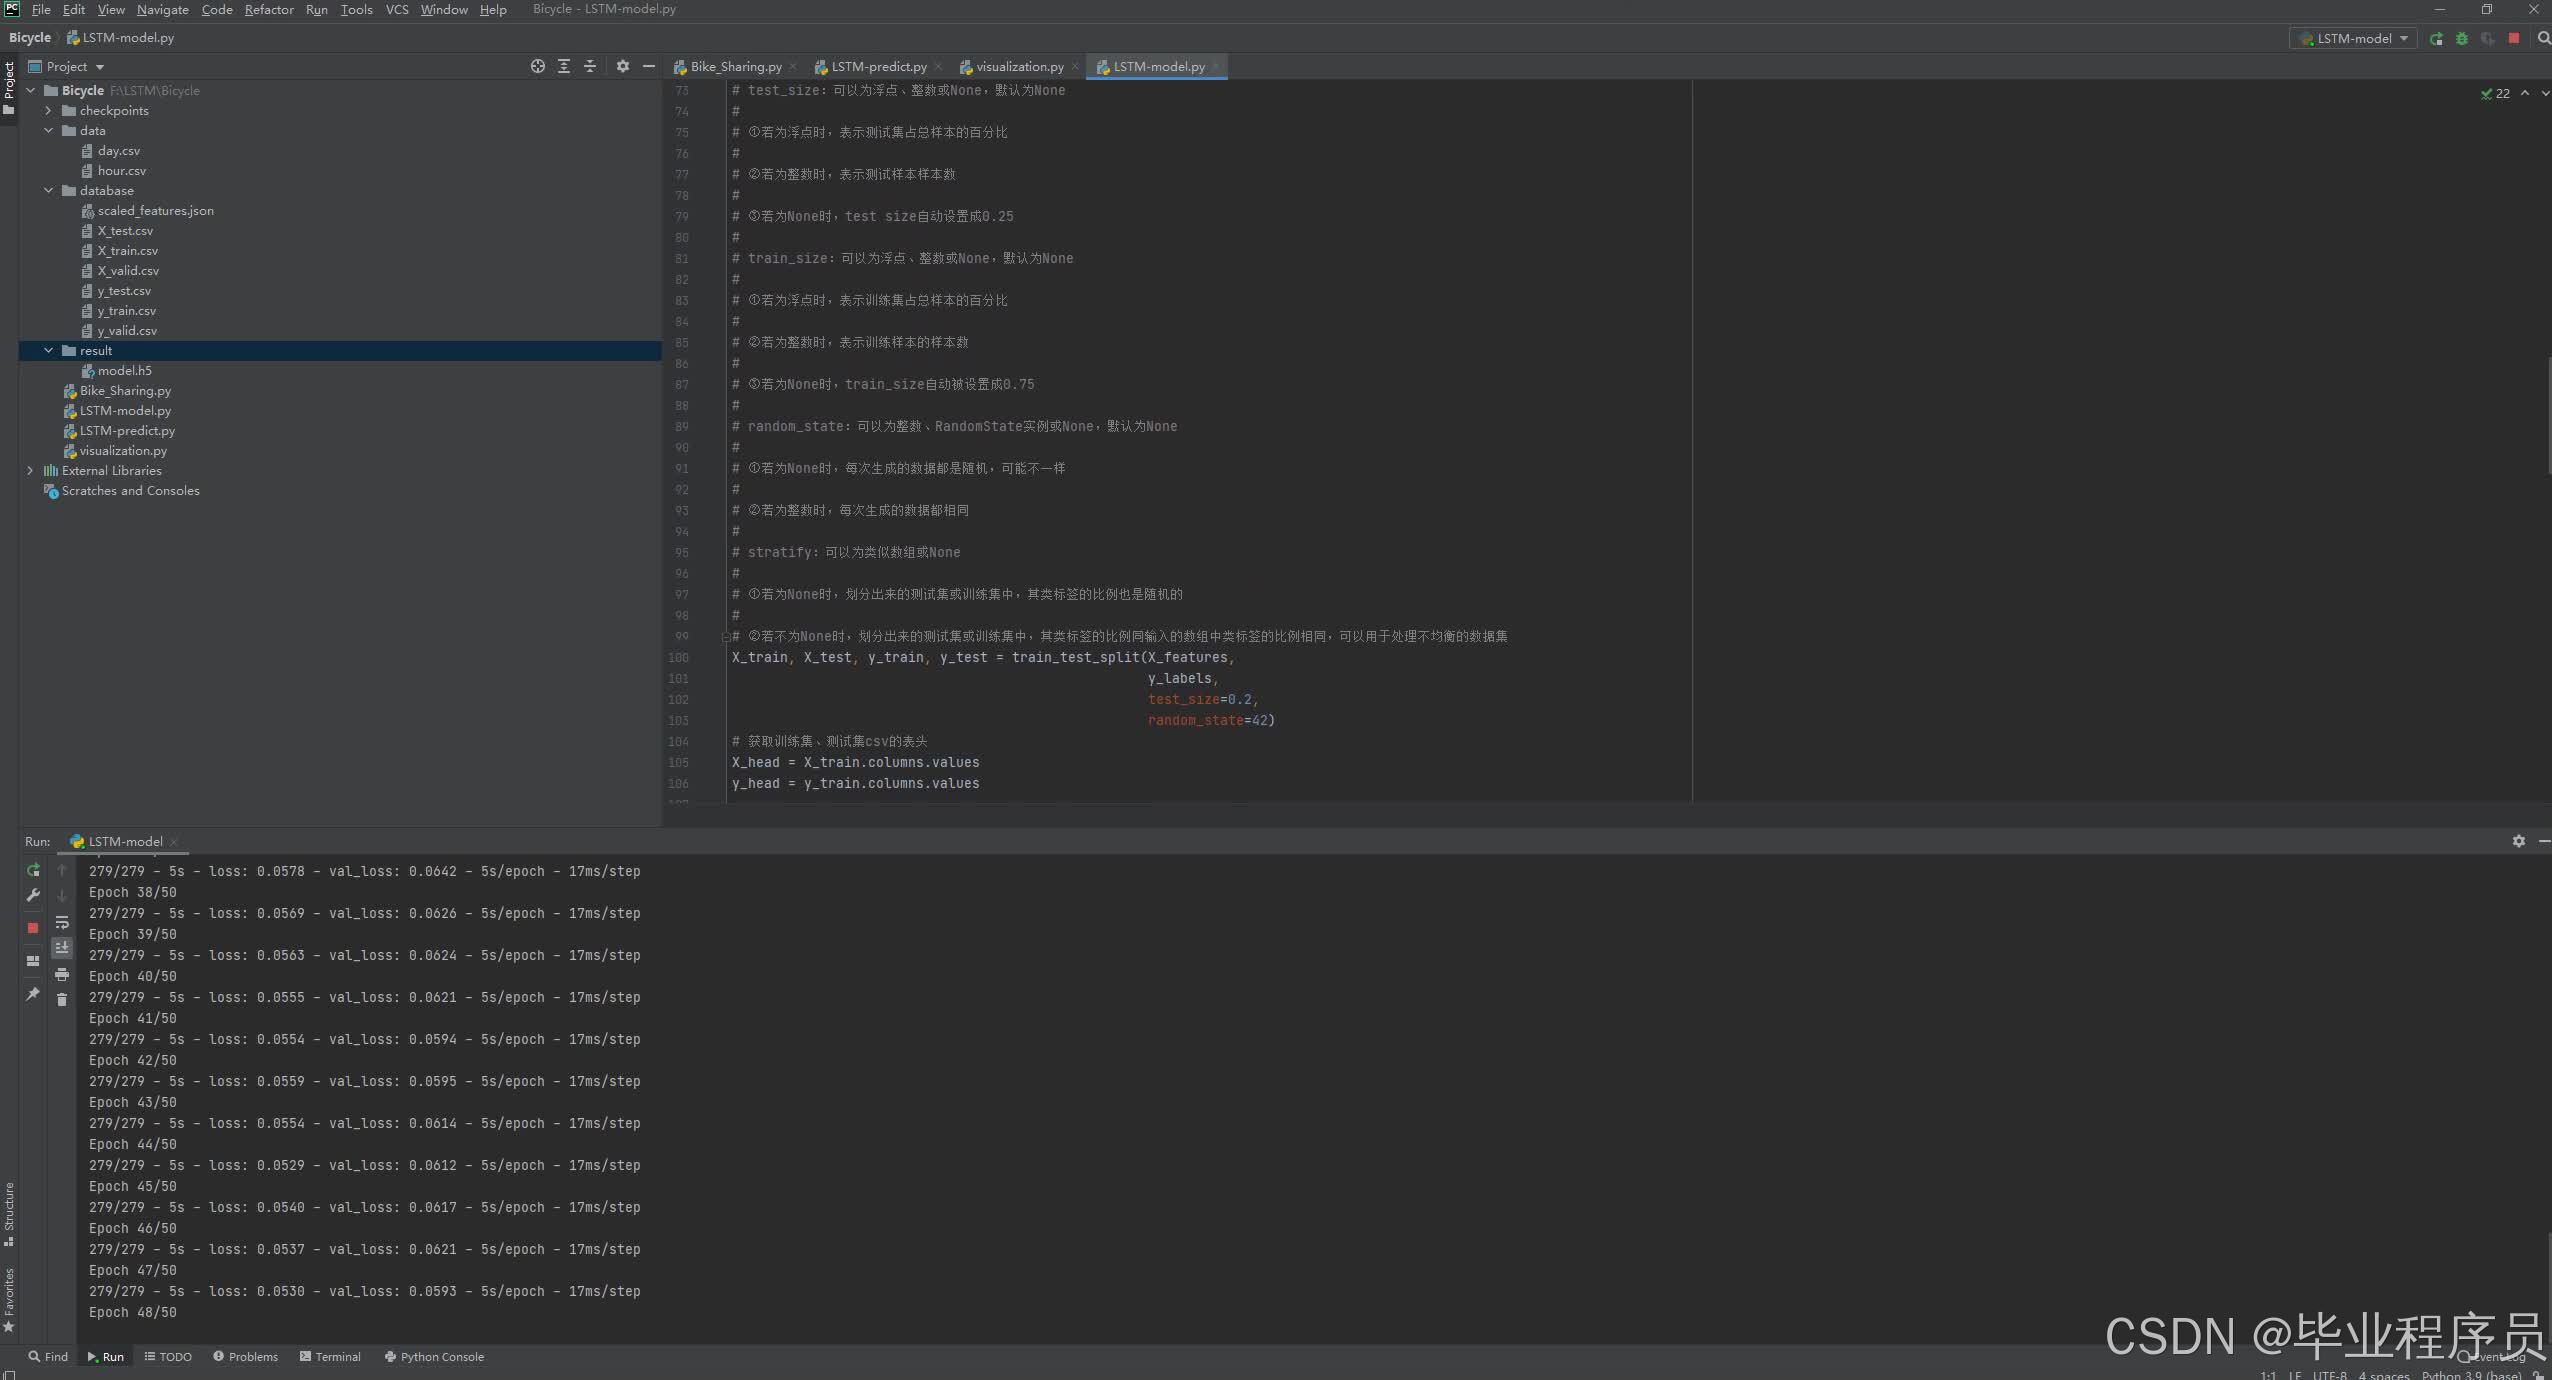2552x1380 pixels.
Task: Open the Refactor menu
Action: (268, 9)
